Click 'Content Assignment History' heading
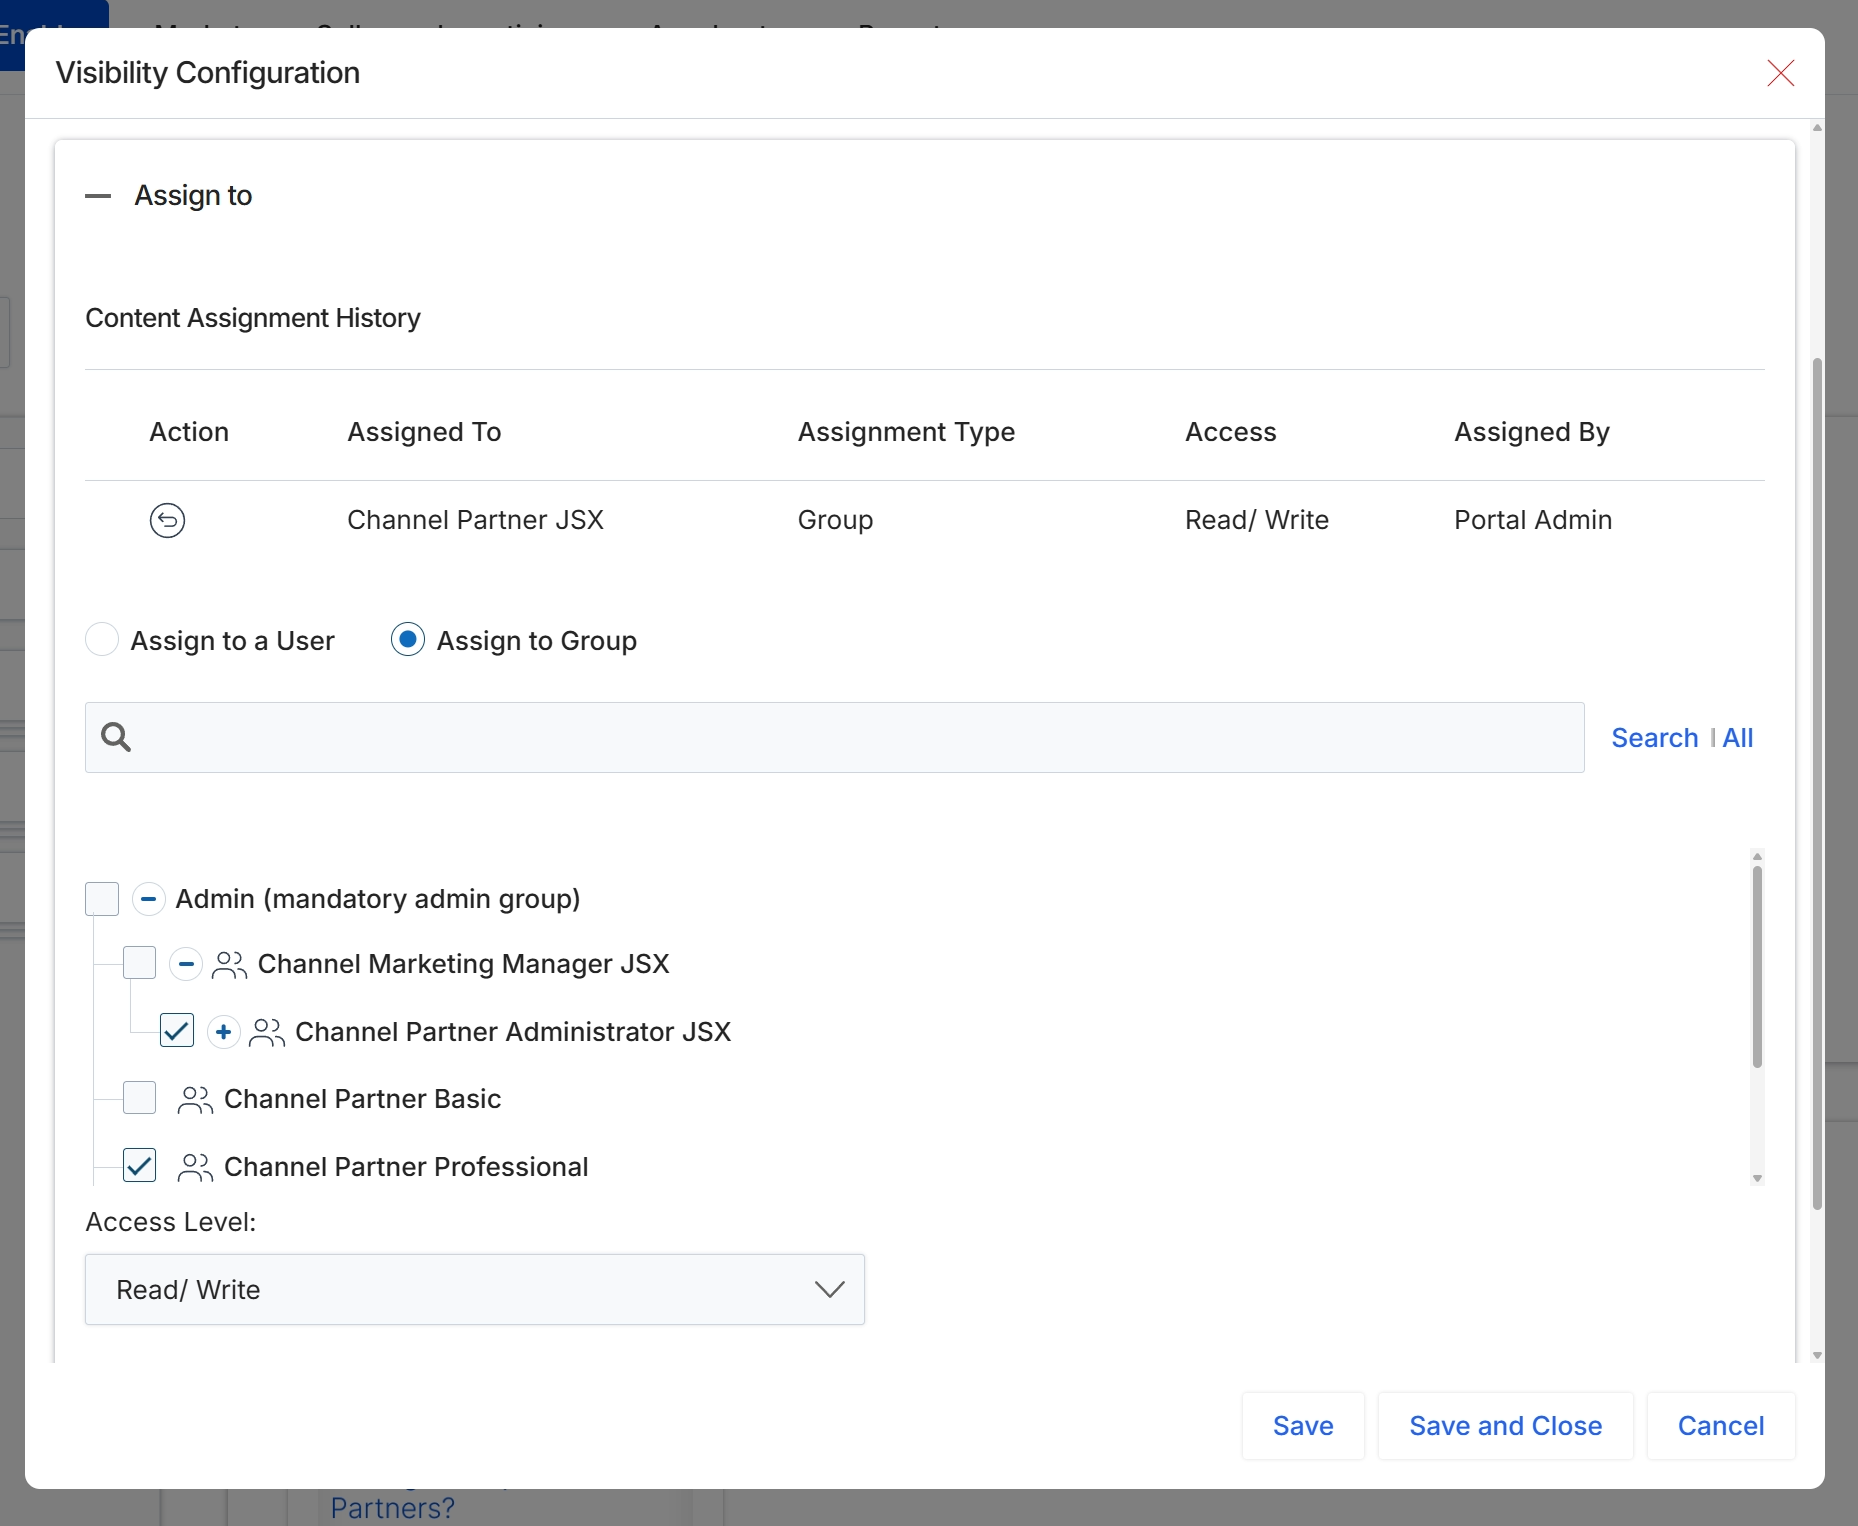The image size is (1858, 1526). coord(253,318)
